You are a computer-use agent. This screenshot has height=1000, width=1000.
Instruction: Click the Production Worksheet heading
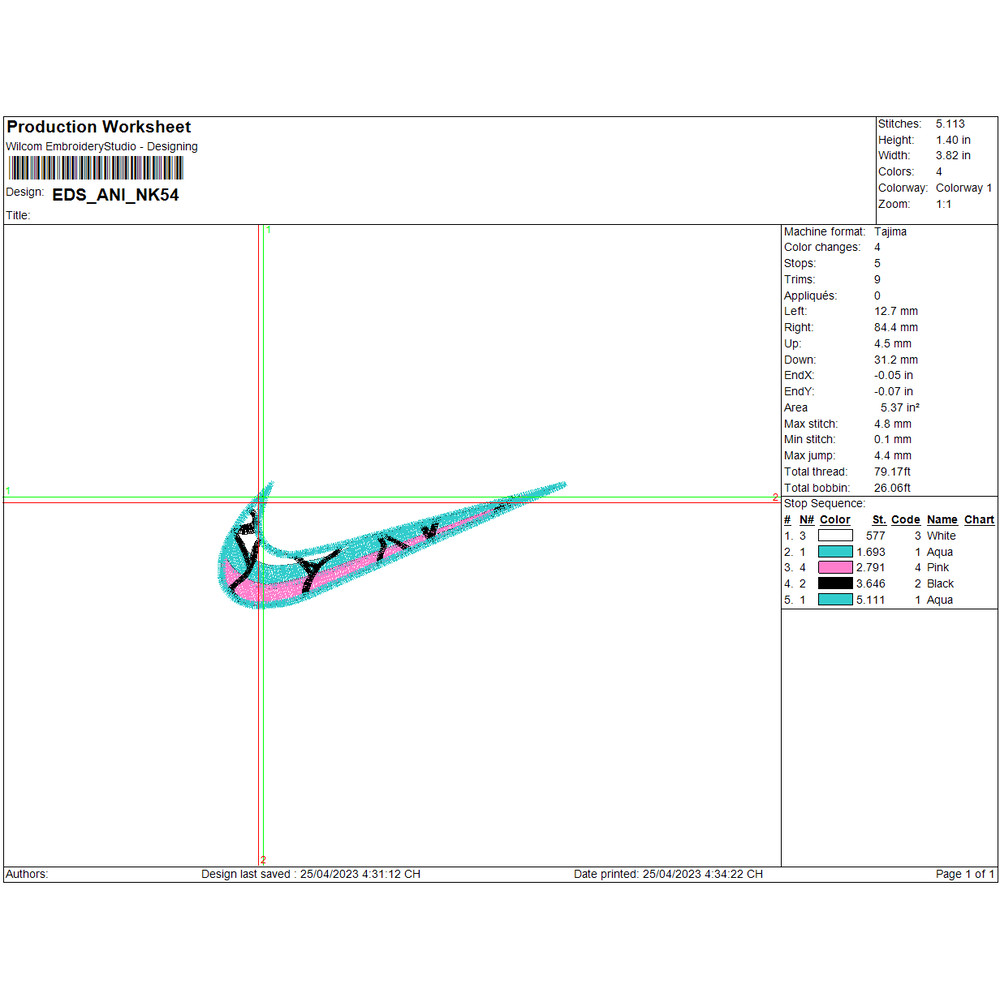pos(99,127)
